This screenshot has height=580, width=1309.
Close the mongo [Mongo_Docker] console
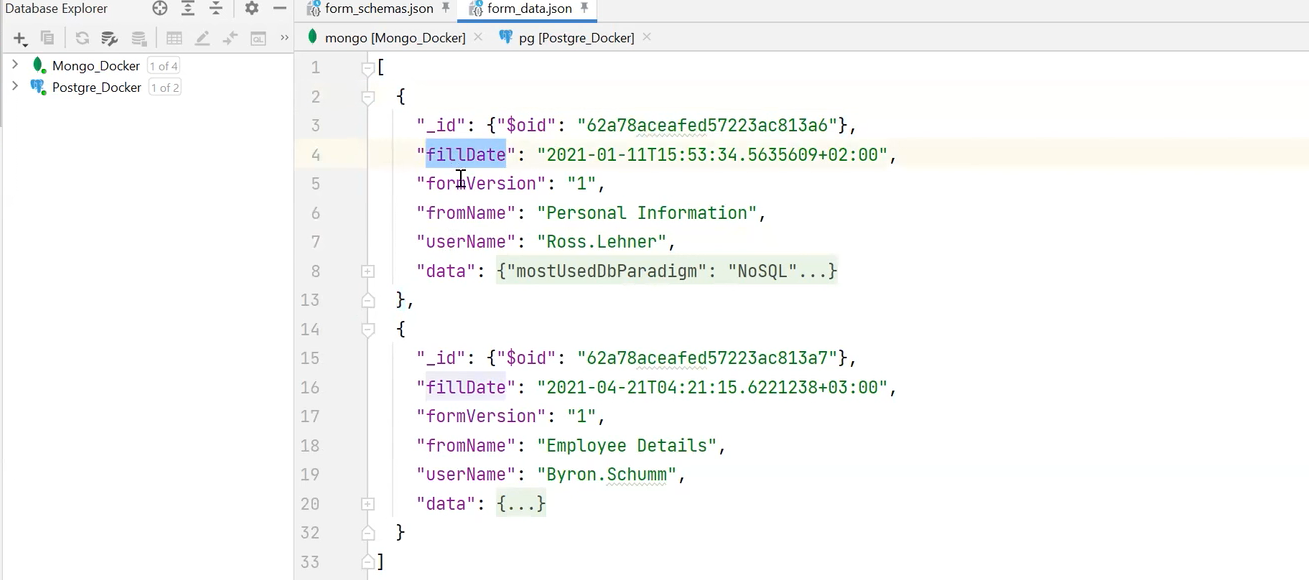pyautogui.click(x=477, y=38)
